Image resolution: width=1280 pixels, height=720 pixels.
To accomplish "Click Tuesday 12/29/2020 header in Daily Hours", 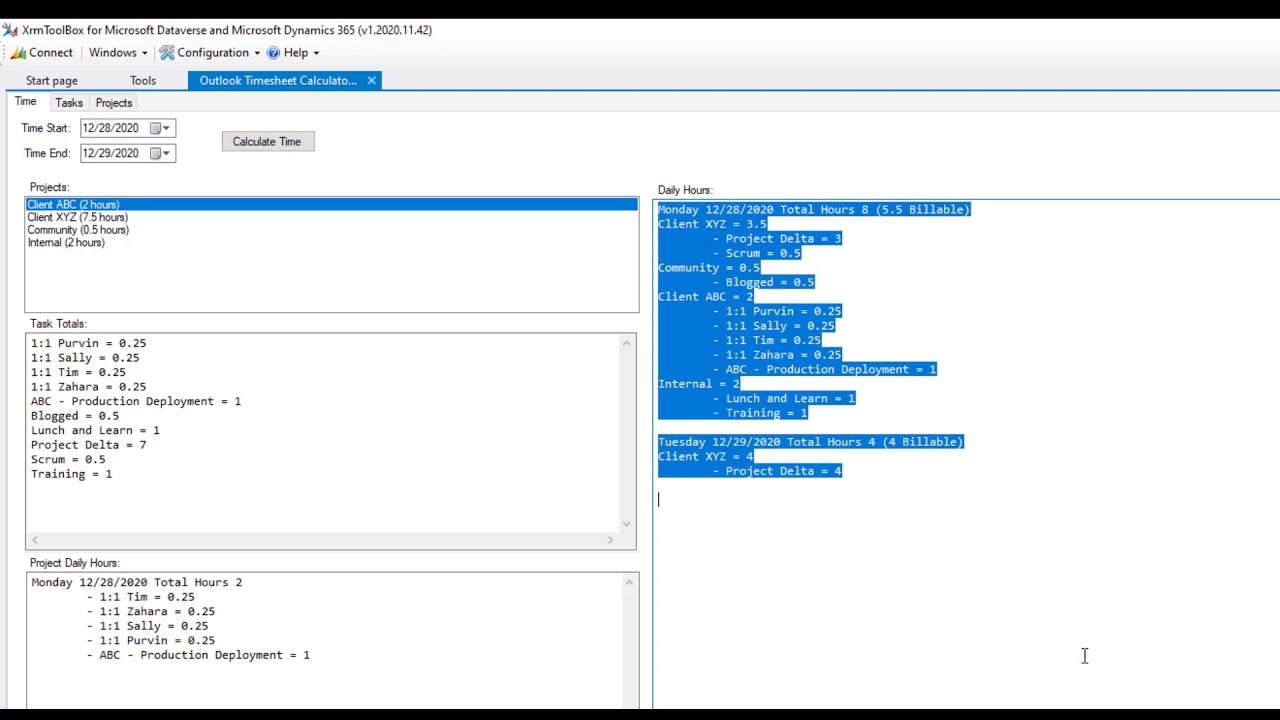I will (x=811, y=442).
